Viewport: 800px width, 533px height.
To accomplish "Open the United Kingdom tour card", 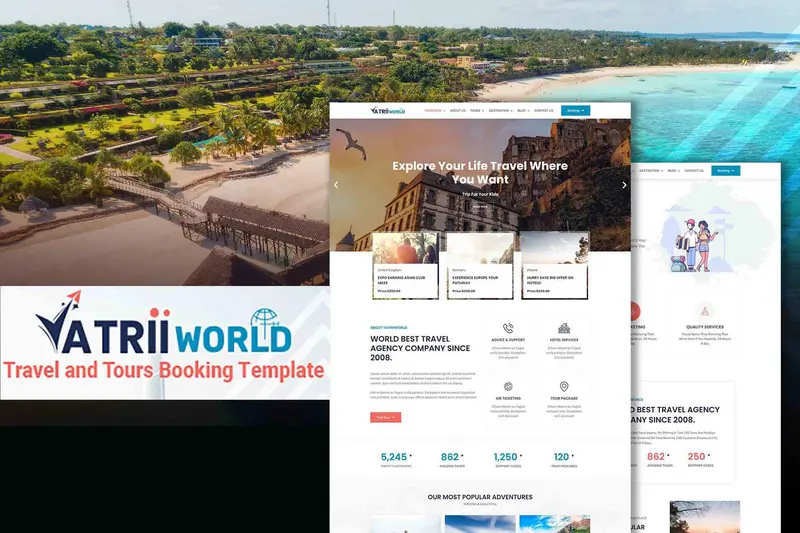I will [406, 265].
